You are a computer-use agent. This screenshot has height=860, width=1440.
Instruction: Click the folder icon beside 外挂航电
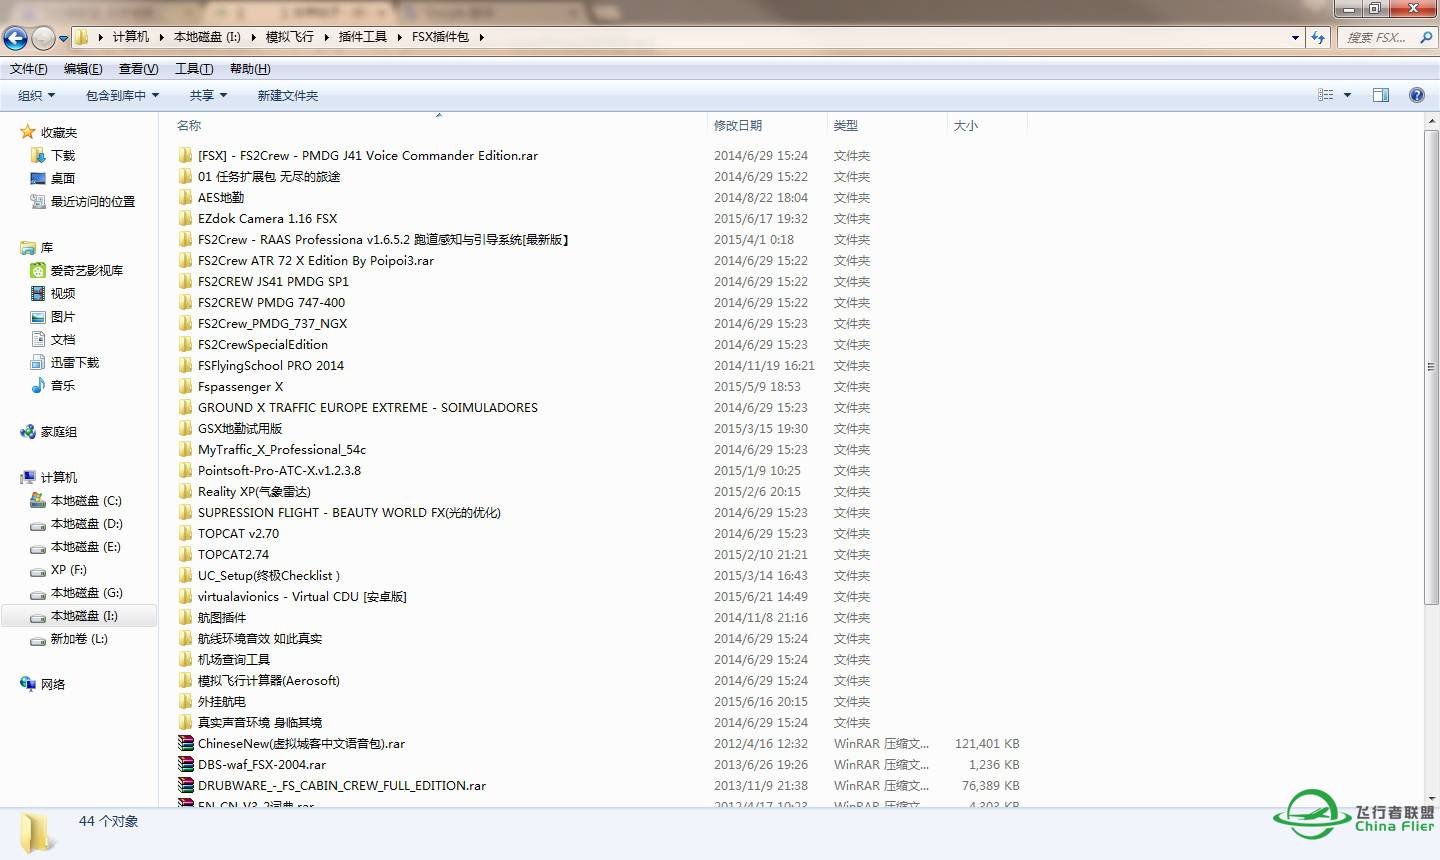click(185, 701)
